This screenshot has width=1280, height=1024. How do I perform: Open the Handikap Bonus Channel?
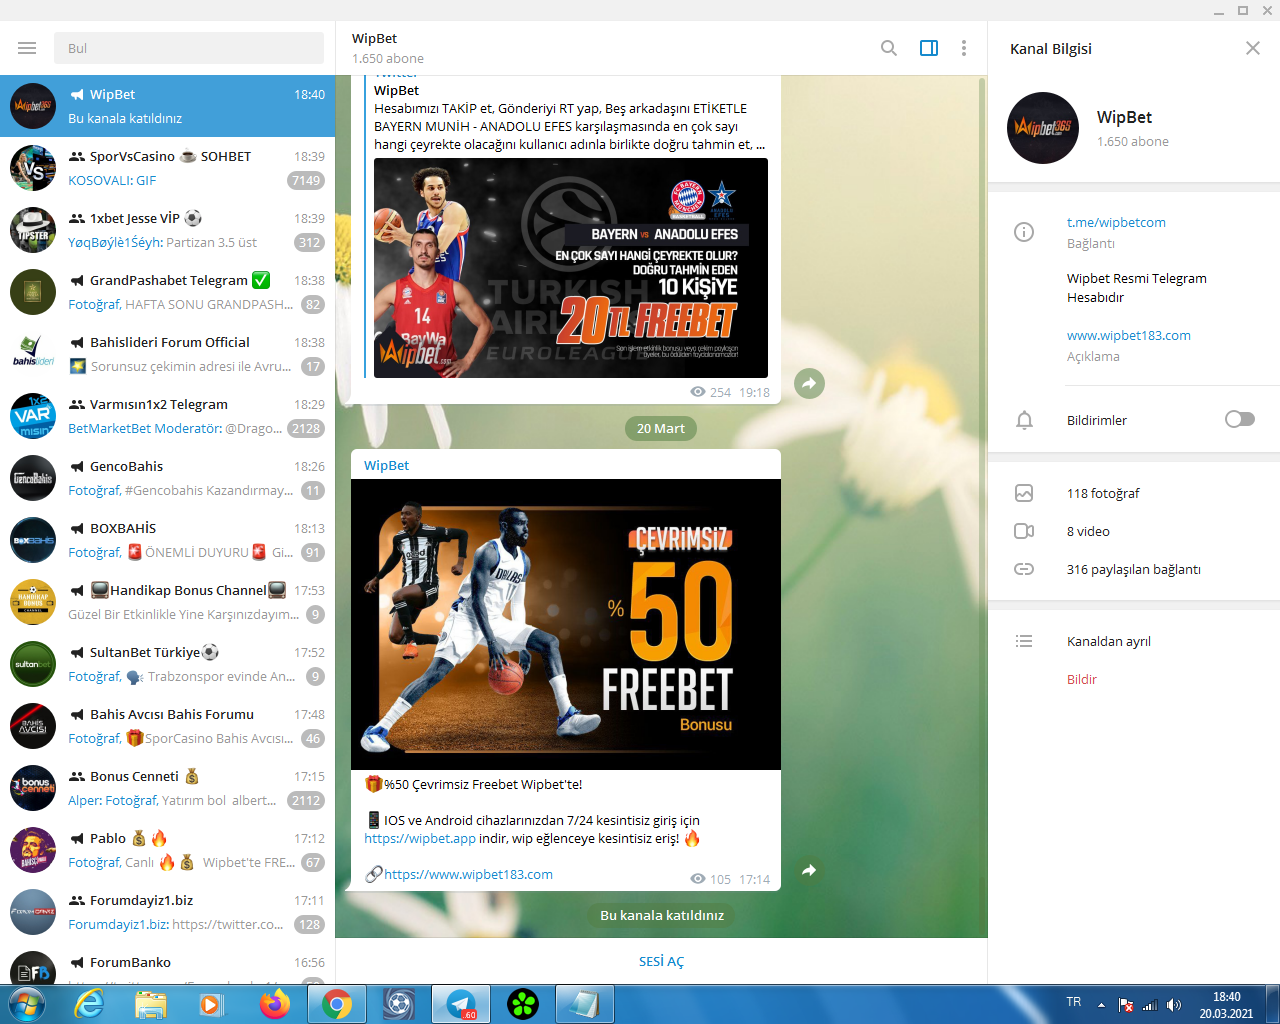(167, 602)
